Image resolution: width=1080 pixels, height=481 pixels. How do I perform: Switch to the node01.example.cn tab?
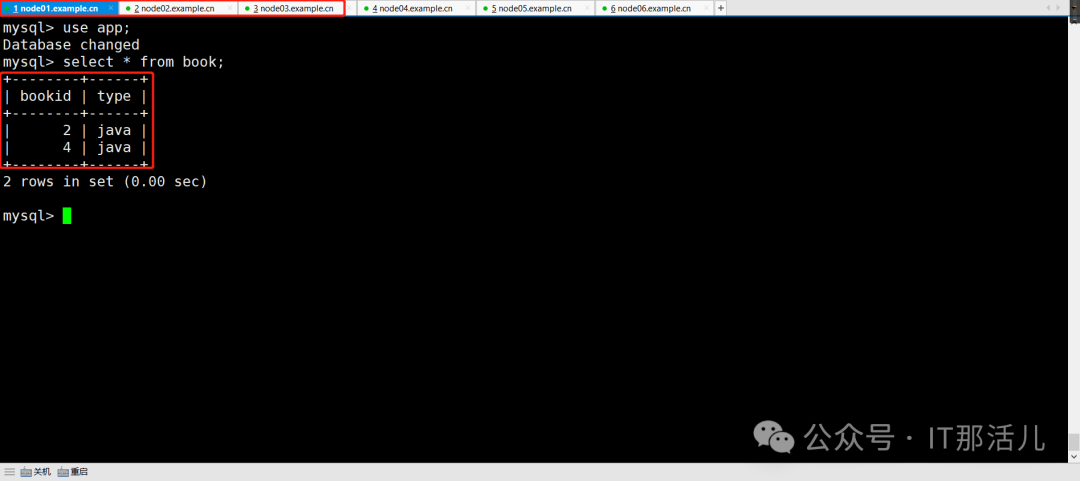coord(59,8)
